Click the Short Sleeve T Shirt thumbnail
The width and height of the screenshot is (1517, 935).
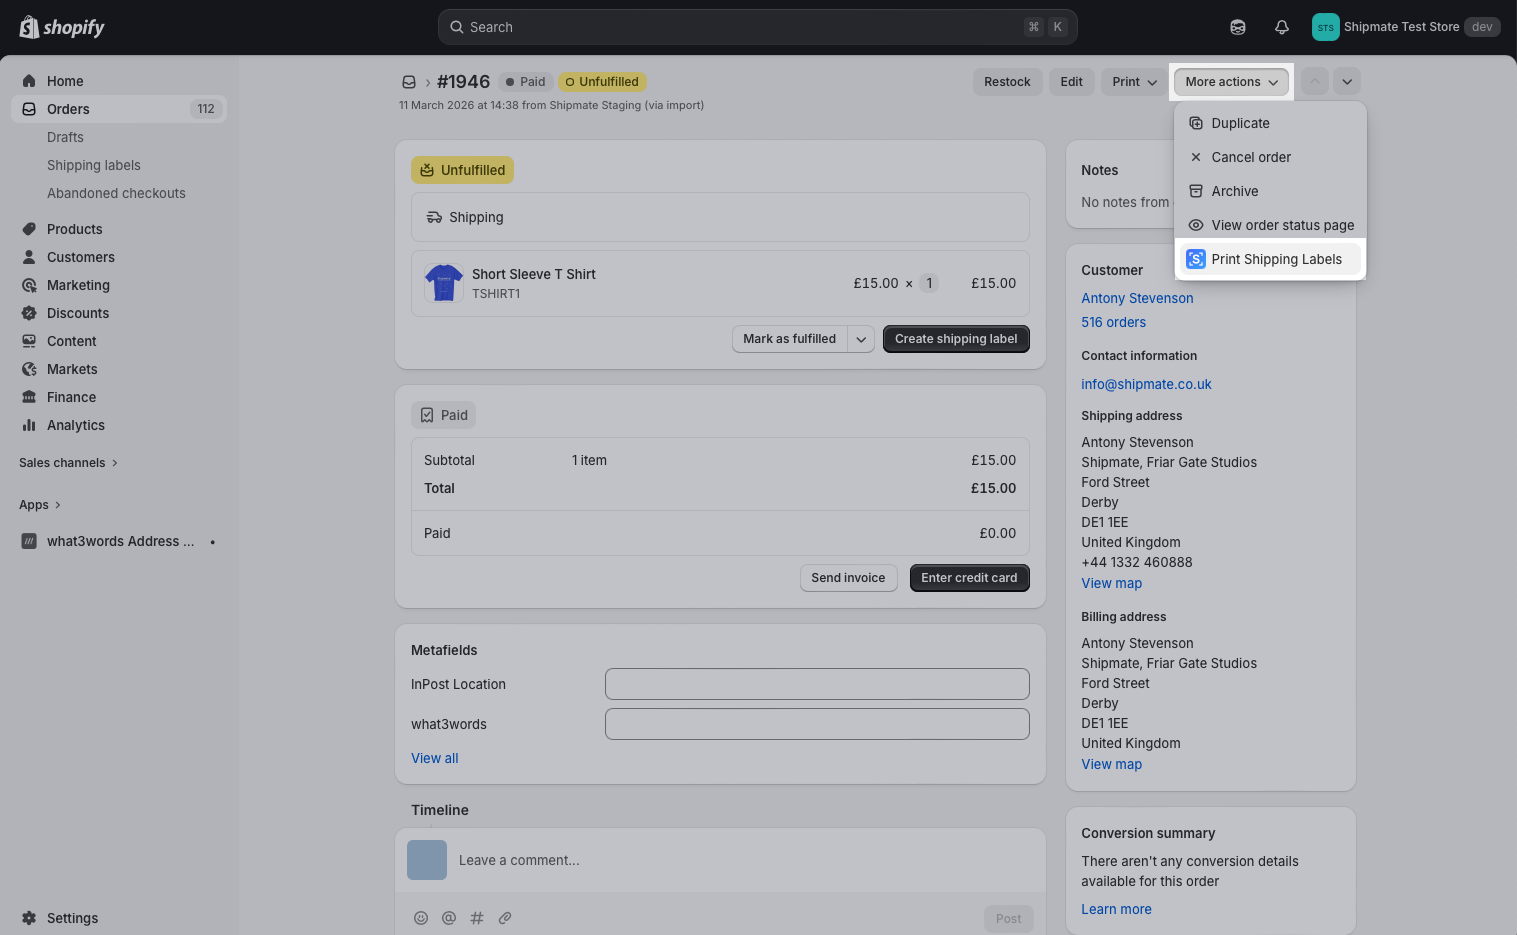443,283
